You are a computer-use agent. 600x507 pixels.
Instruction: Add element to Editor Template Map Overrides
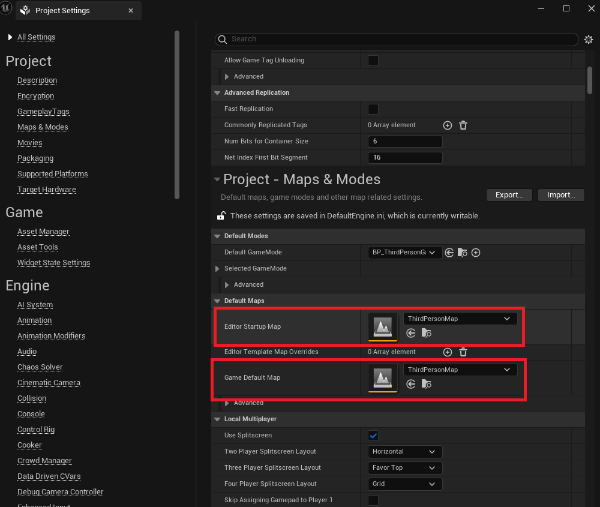click(x=447, y=352)
